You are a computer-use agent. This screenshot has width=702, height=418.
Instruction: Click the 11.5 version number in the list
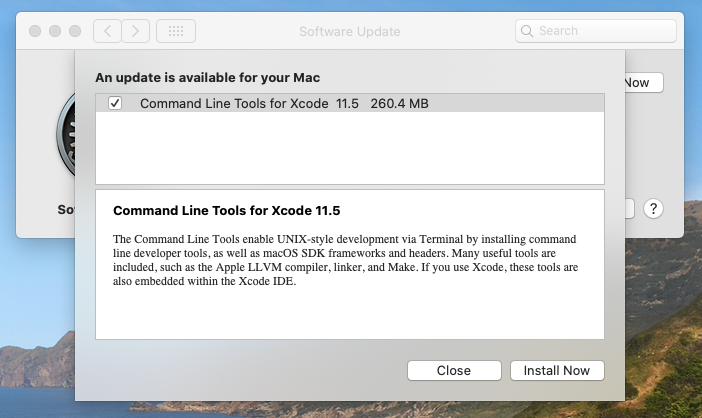coord(347,103)
